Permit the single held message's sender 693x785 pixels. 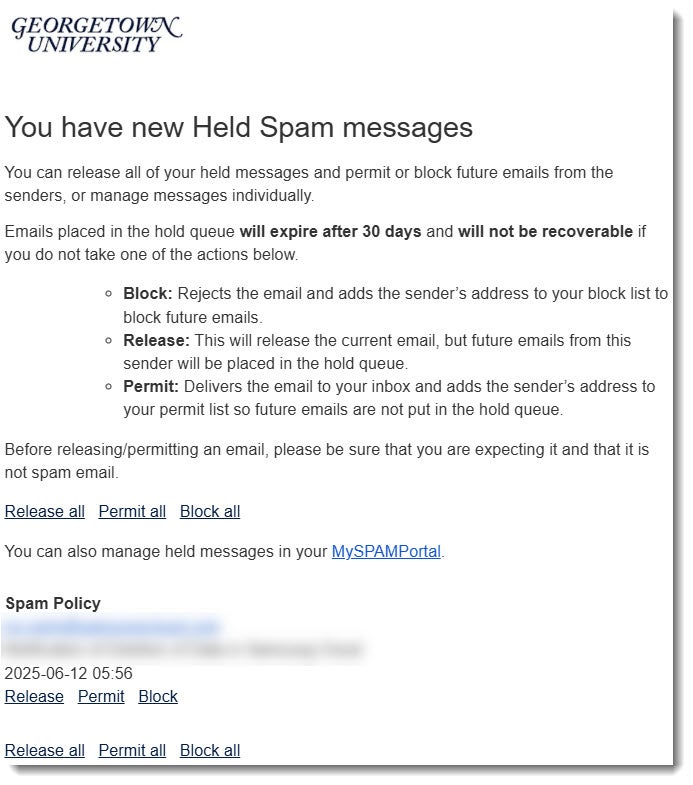click(x=101, y=697)
